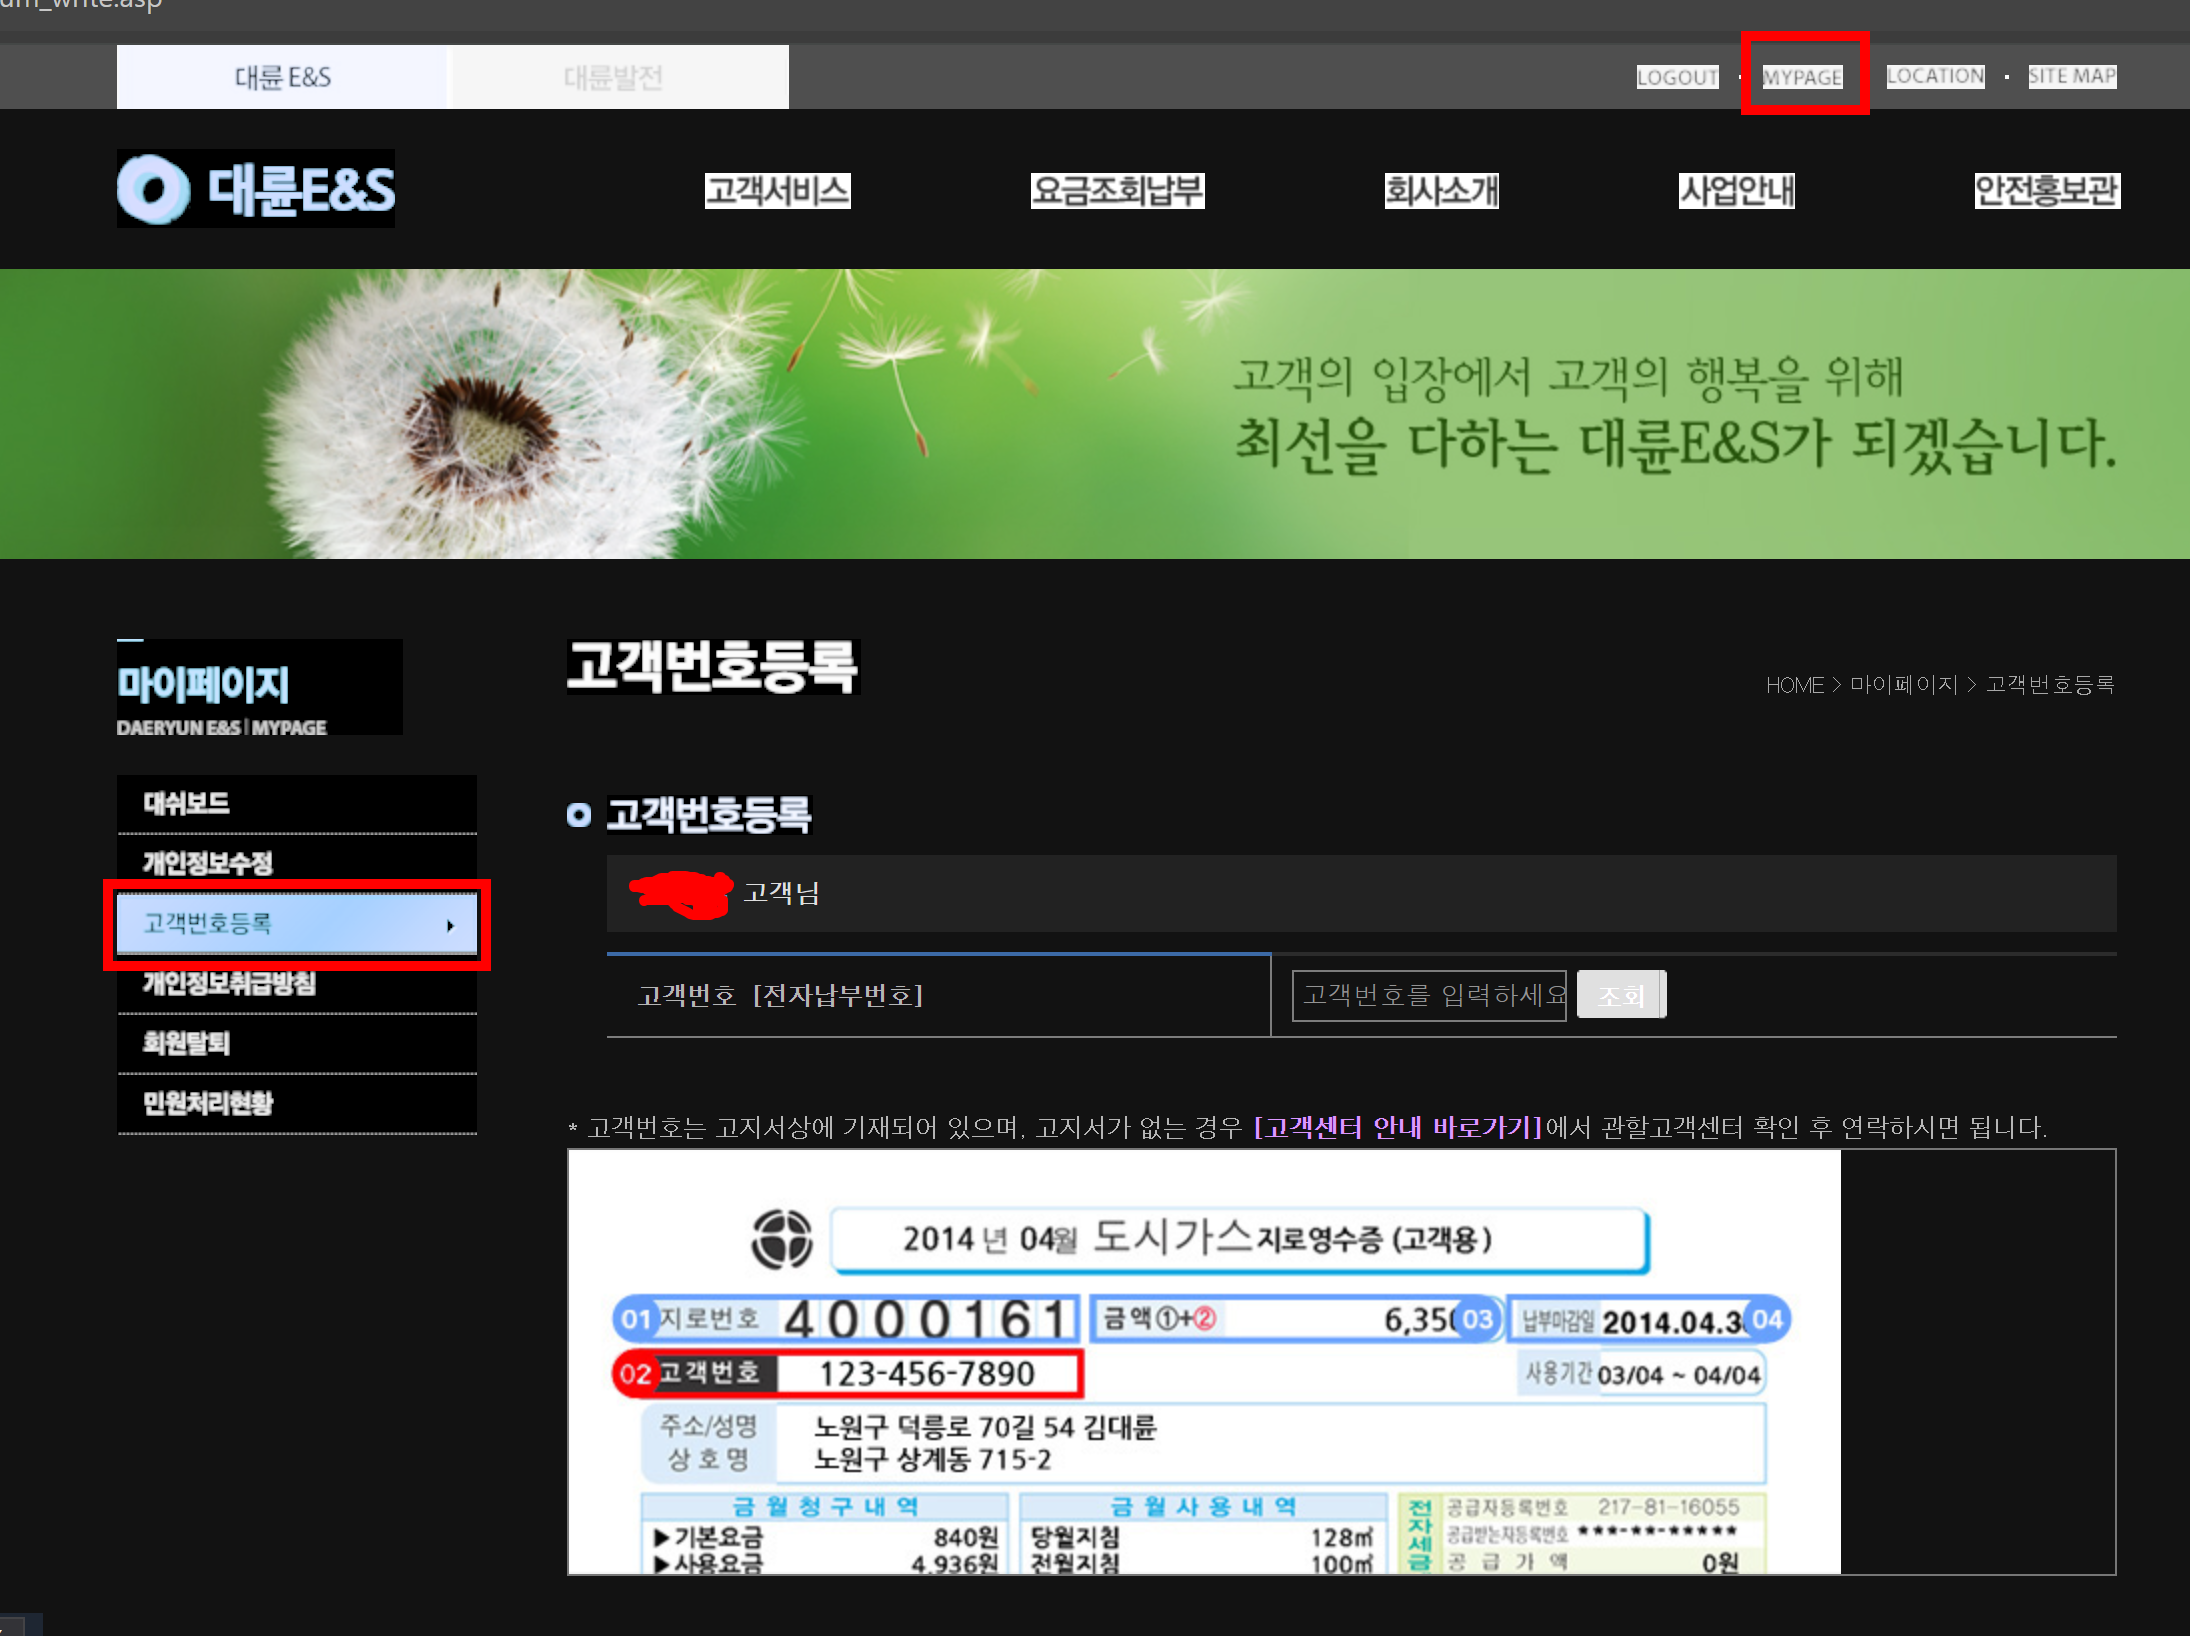The width and height of the screenshot is (2190, 1636).
Task: Open MYPAGE from top bar
Action: tap(1802, 77)
